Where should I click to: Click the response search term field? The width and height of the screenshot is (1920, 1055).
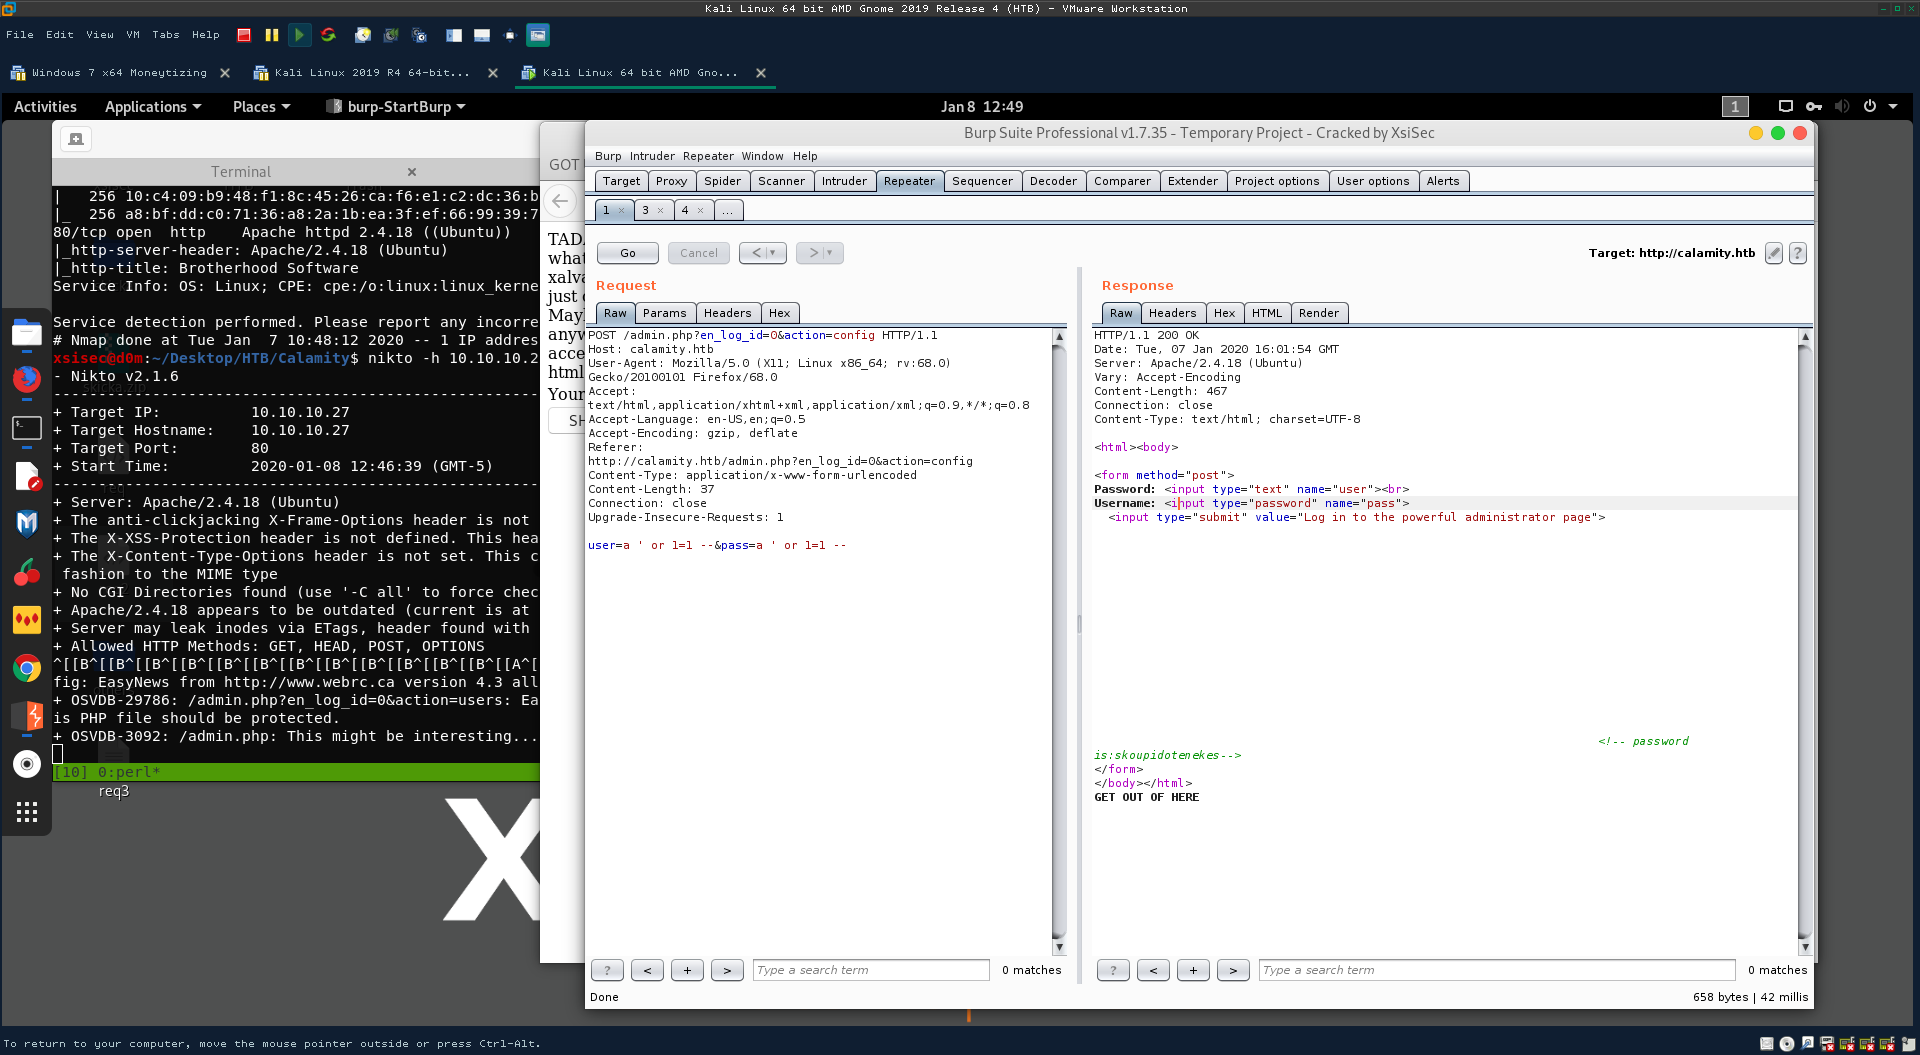pyautogui.click(x=1497, y=970)
